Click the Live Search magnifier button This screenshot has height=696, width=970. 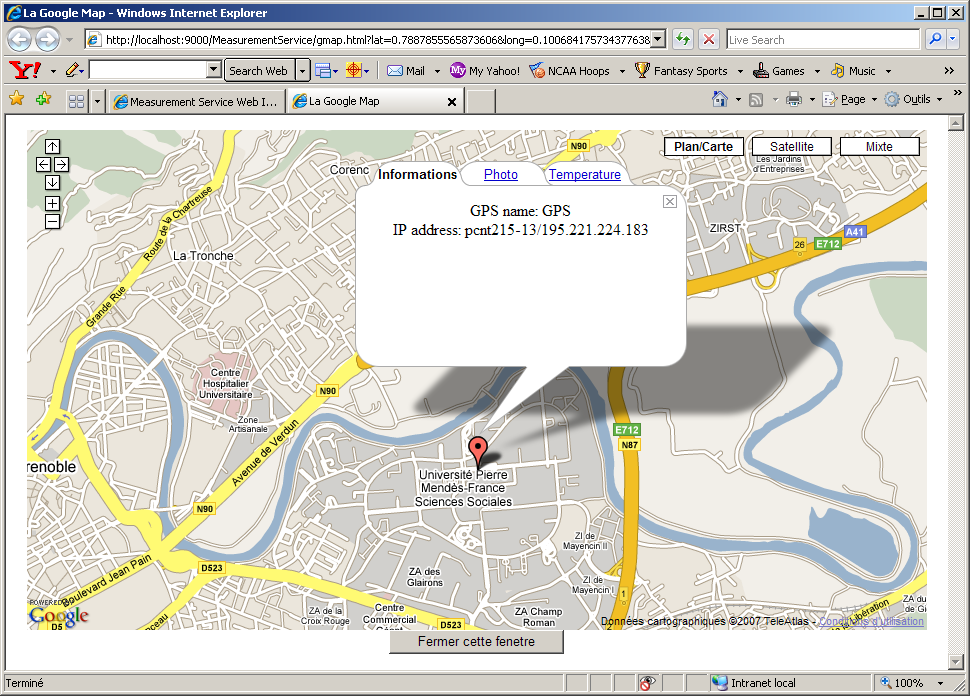tap(935, 40)
